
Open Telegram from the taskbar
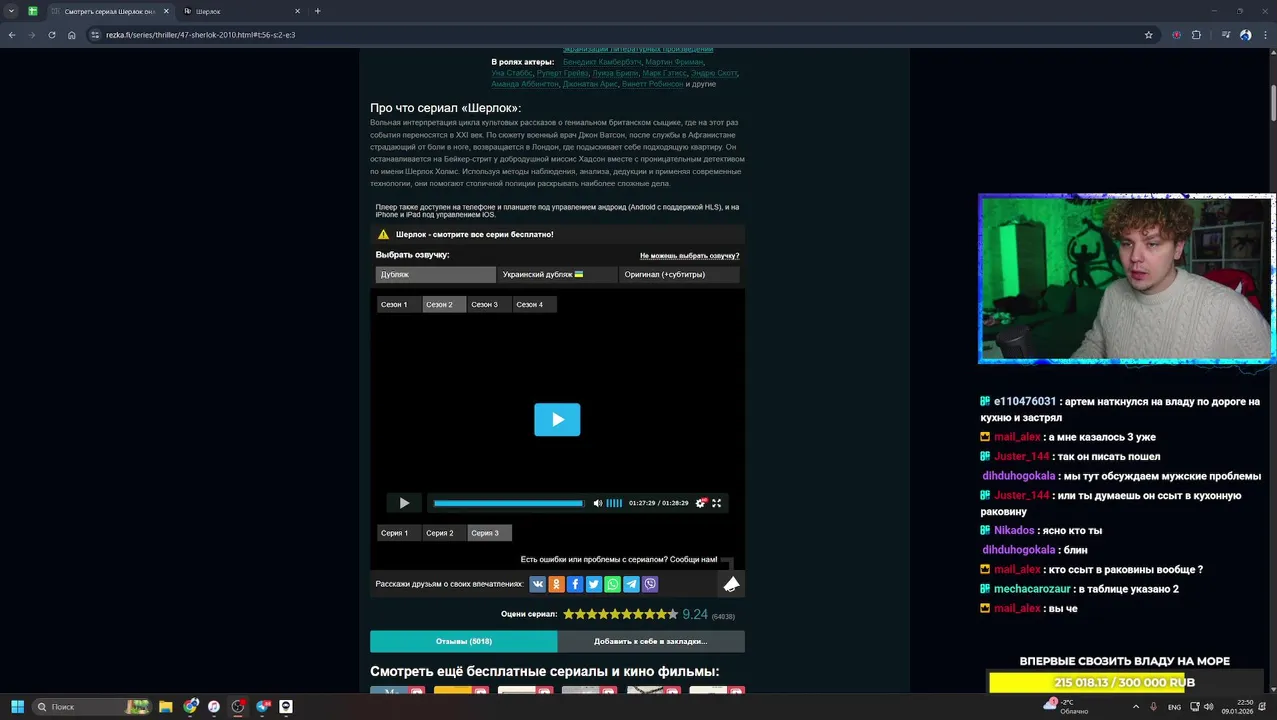tap(263, 706)
